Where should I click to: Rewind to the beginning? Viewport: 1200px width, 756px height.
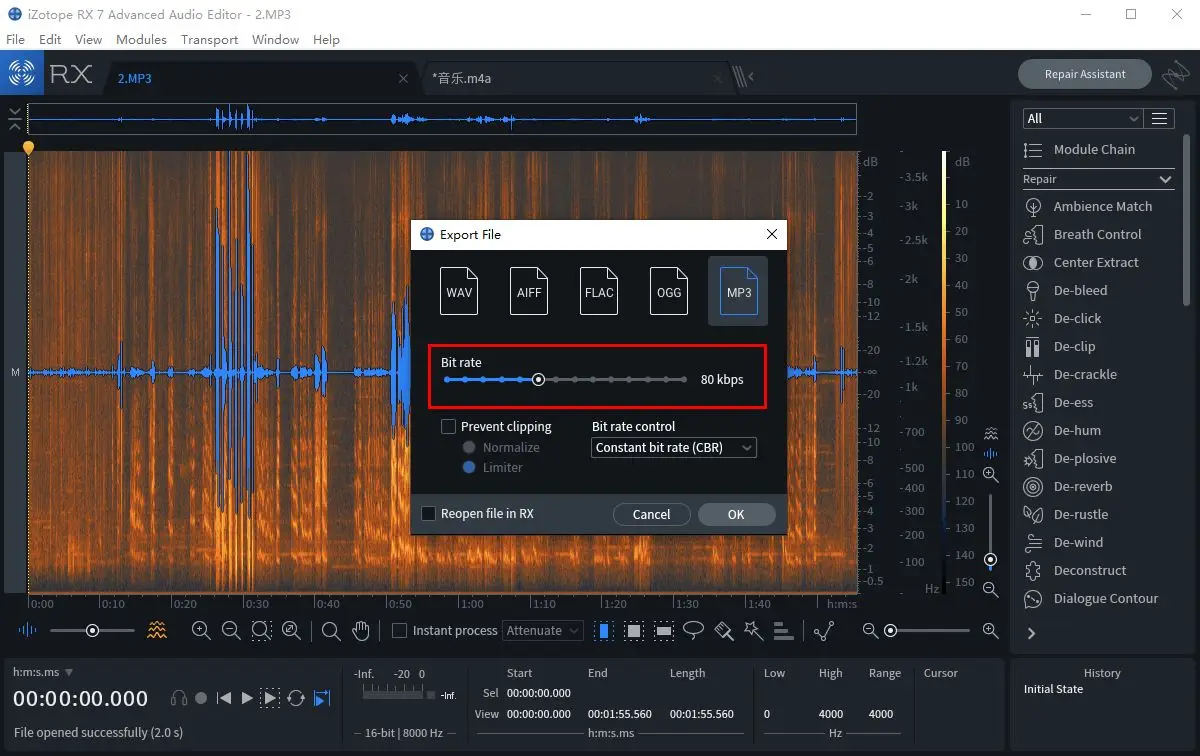coord(225,698)
